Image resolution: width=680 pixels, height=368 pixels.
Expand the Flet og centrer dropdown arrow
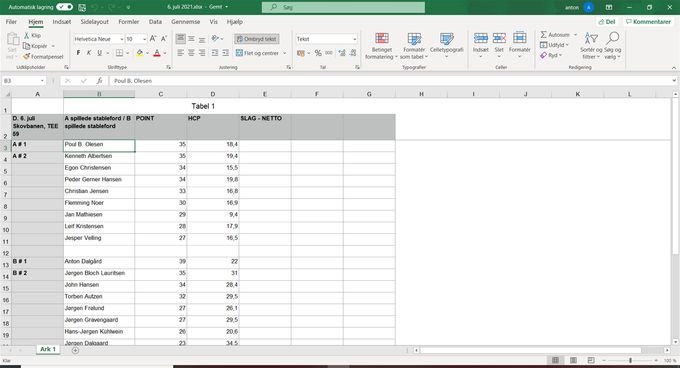[284, 53]
